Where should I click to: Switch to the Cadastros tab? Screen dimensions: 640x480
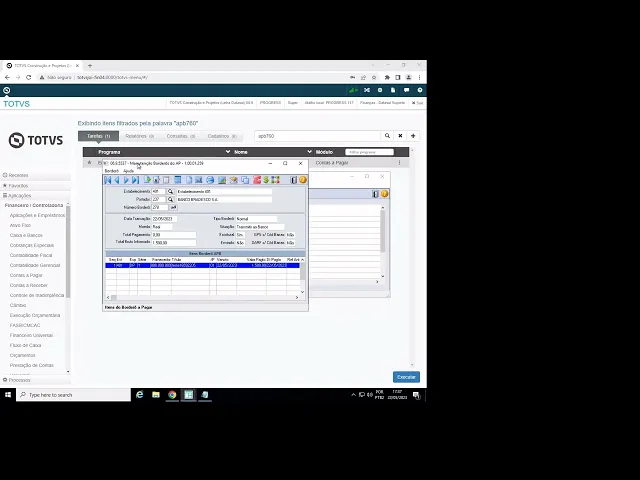pos(222,136)
